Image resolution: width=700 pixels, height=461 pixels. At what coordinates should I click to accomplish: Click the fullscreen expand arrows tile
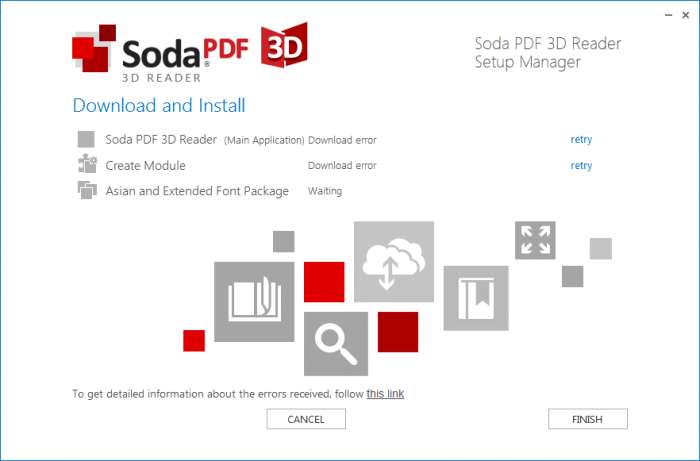tap(535, 240)
